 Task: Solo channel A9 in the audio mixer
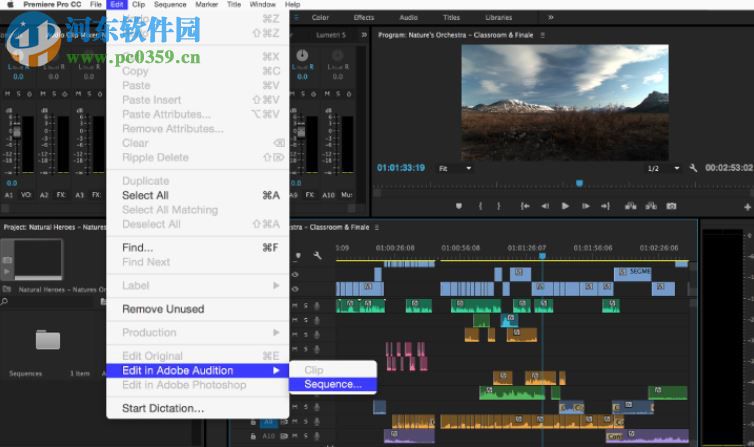tap(302, 94)
